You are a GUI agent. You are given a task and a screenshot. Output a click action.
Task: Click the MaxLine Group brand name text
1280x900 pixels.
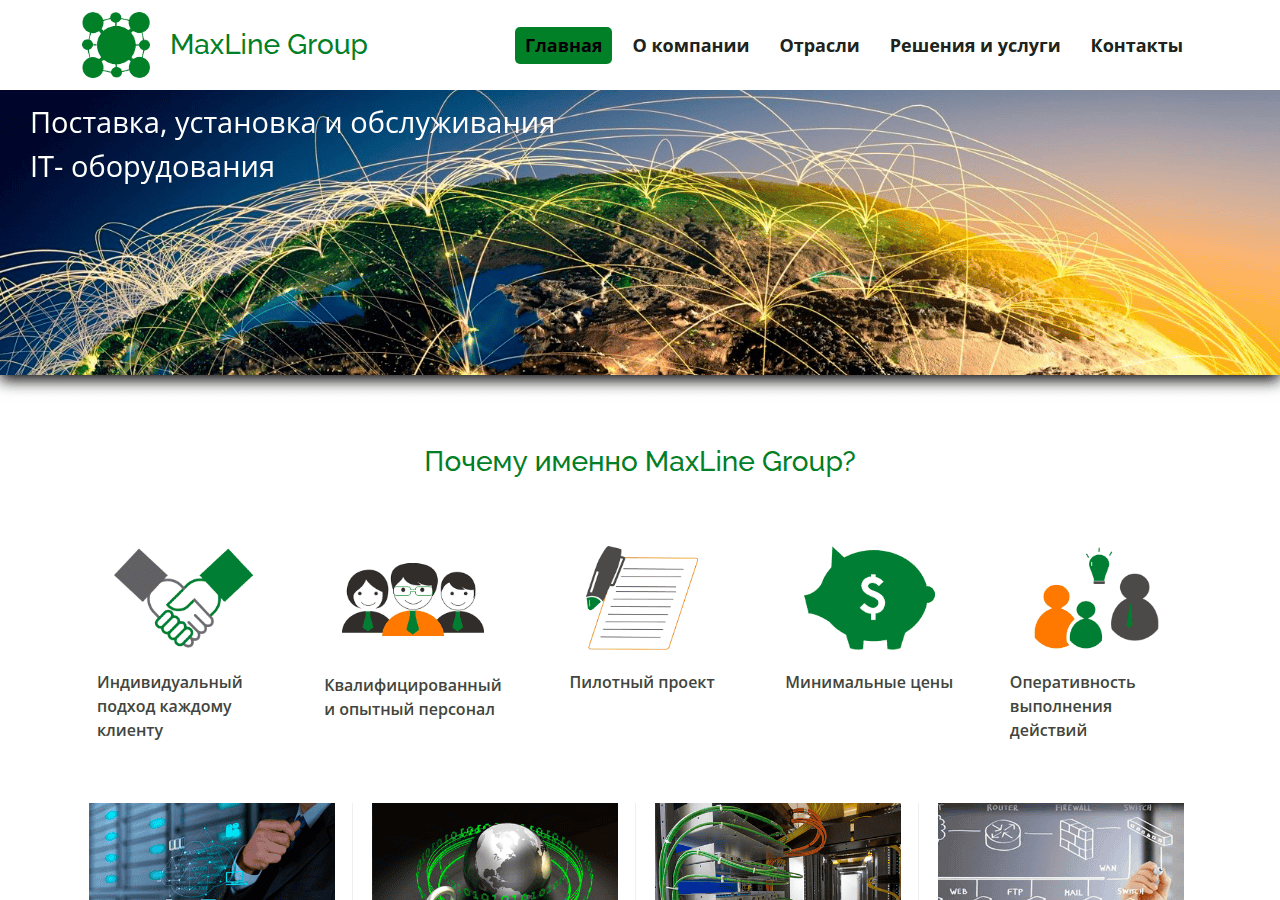(269, 45)
